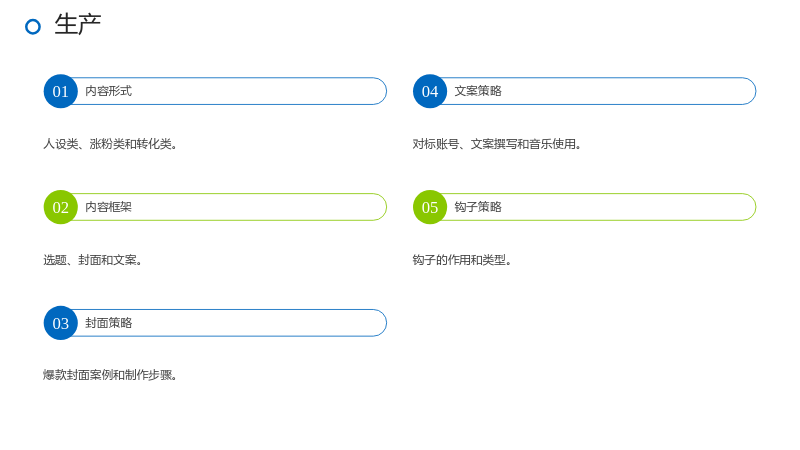Click the rounded right end of 封面策略 bar
800x450 pixels.
pos(379,323)
